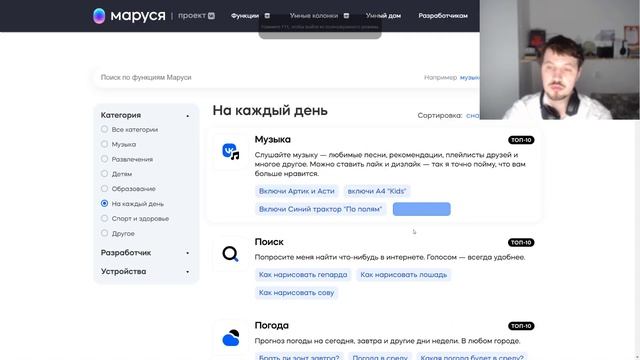Click the example музыка search suggestion
This screenshot has width=640, height=360.
point(470,77)
